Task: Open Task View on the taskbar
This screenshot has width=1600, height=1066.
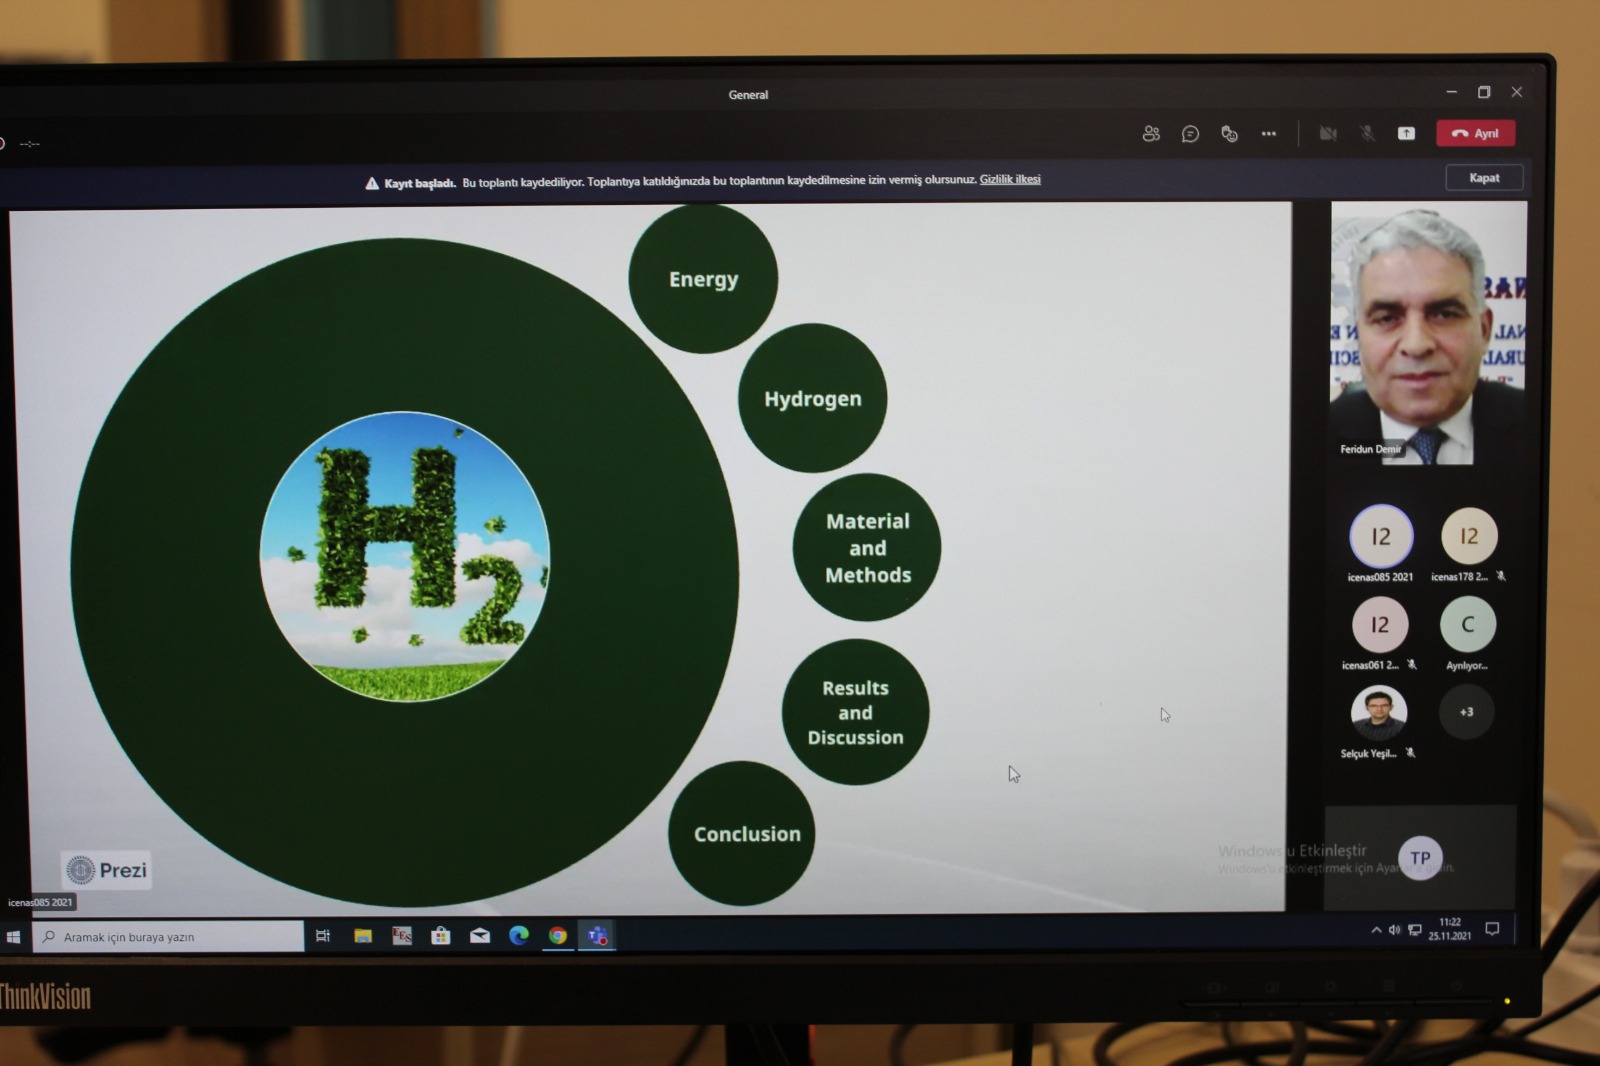Action: coord(323,936)
